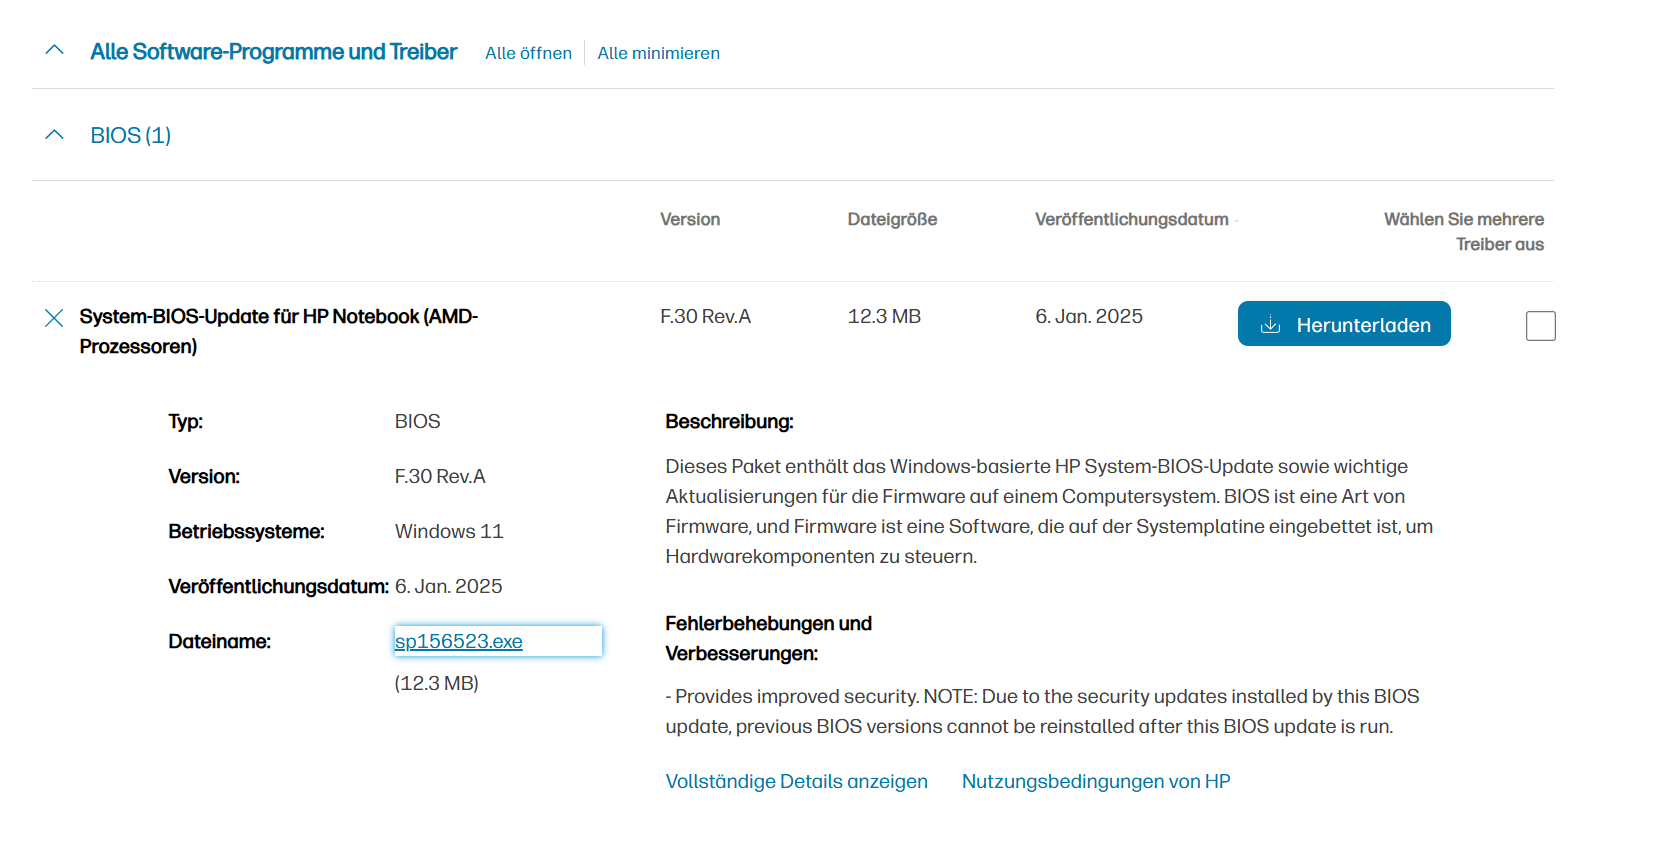Click the Fehlerbehebungen und Verbesserungen heading
This screenshot has height=850, width=1662.
(x=769, y=638)
